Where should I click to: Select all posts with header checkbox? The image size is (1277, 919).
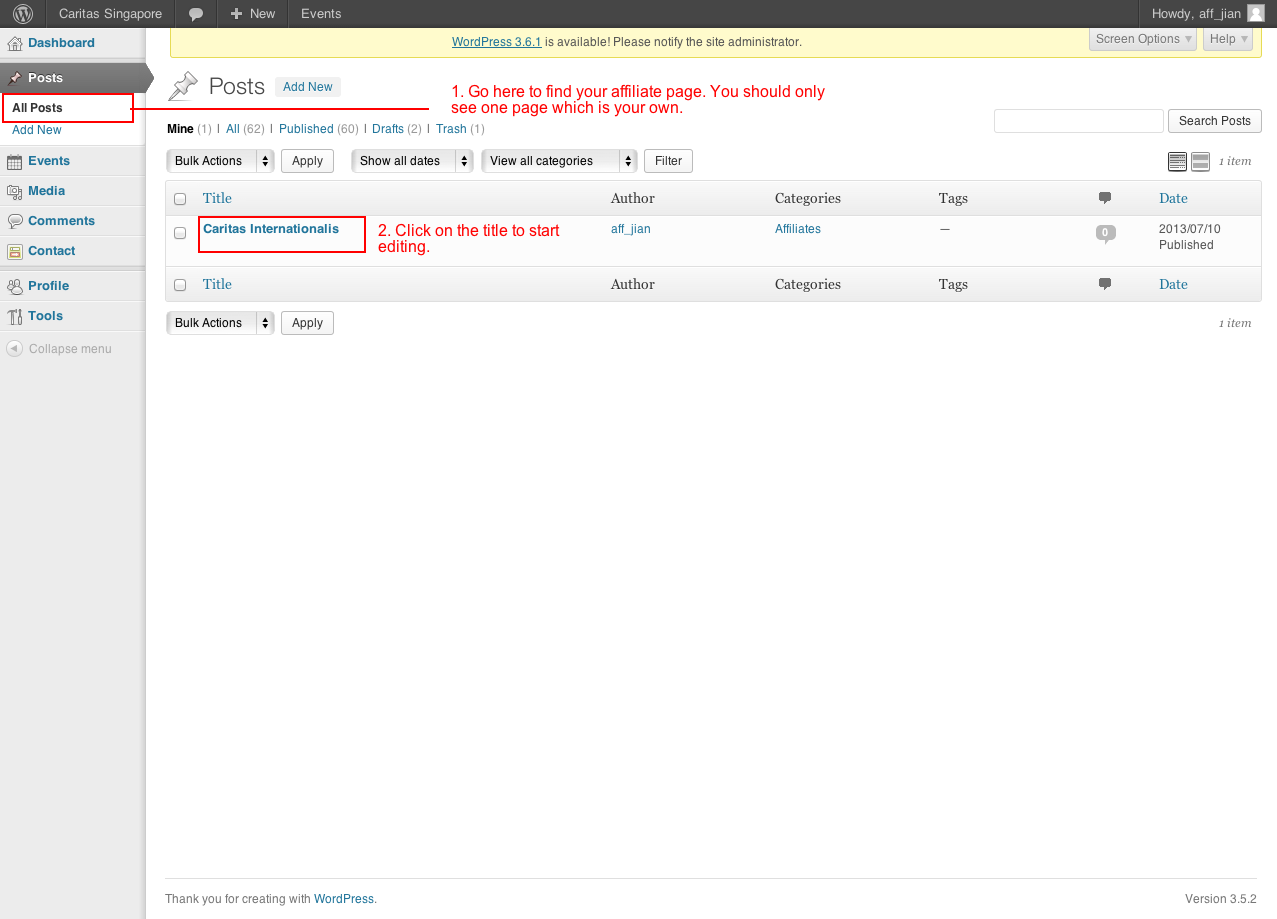[x=180, y=199]
